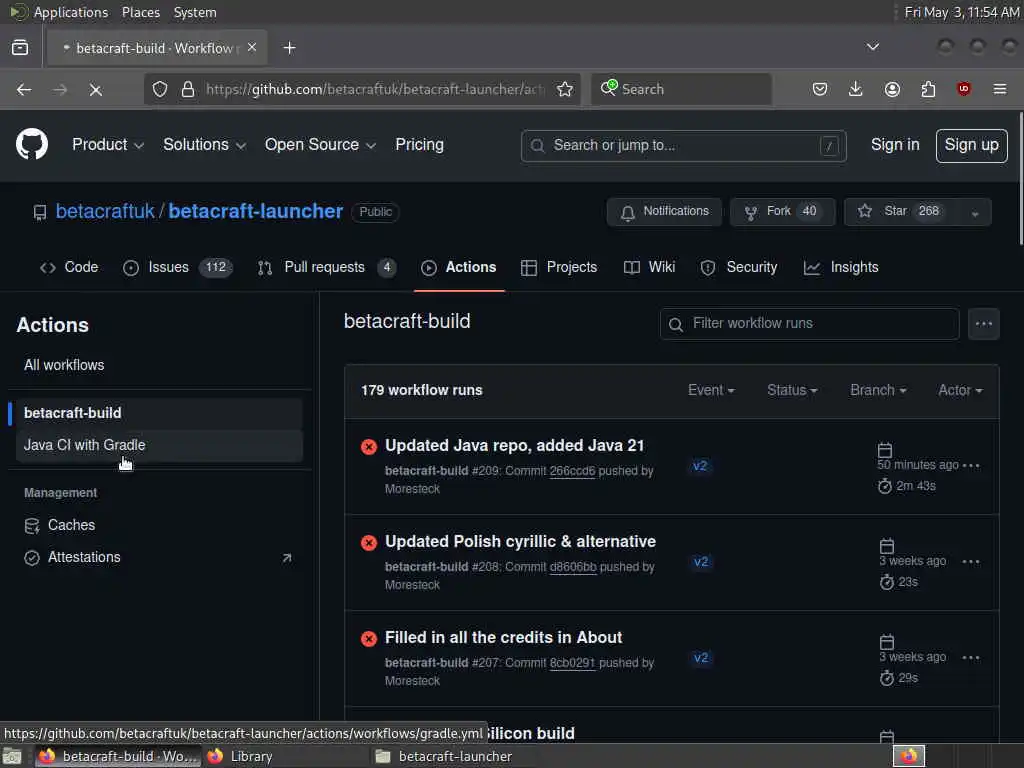Switch to the Security tab
The height and width of the screenshot is (768, 1024).
[x=739, y=267]
